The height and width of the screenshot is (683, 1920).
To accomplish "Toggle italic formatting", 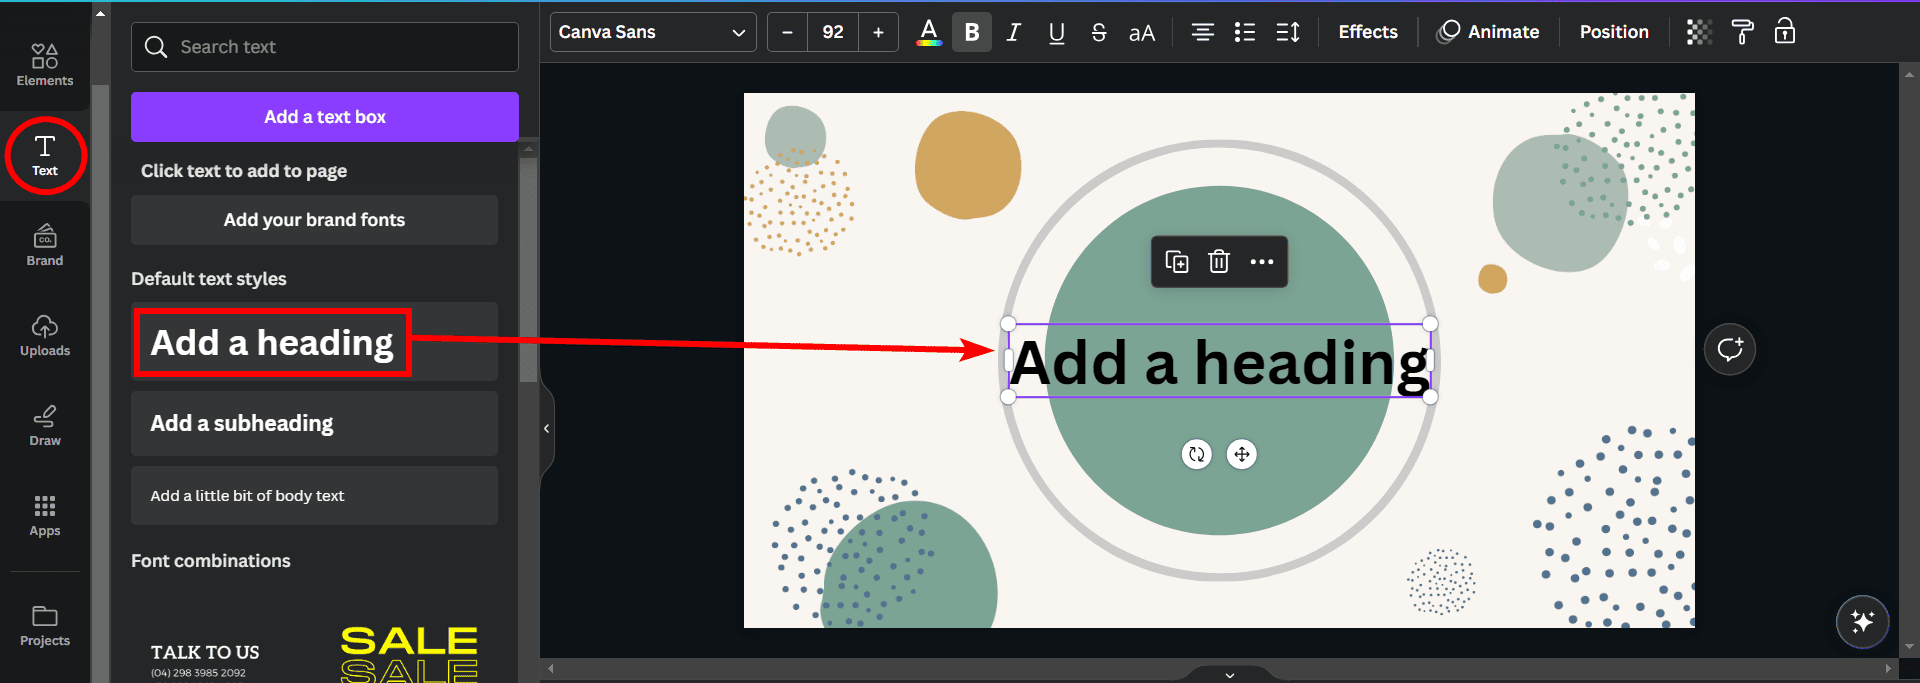I will click(x=1013, y=32).
